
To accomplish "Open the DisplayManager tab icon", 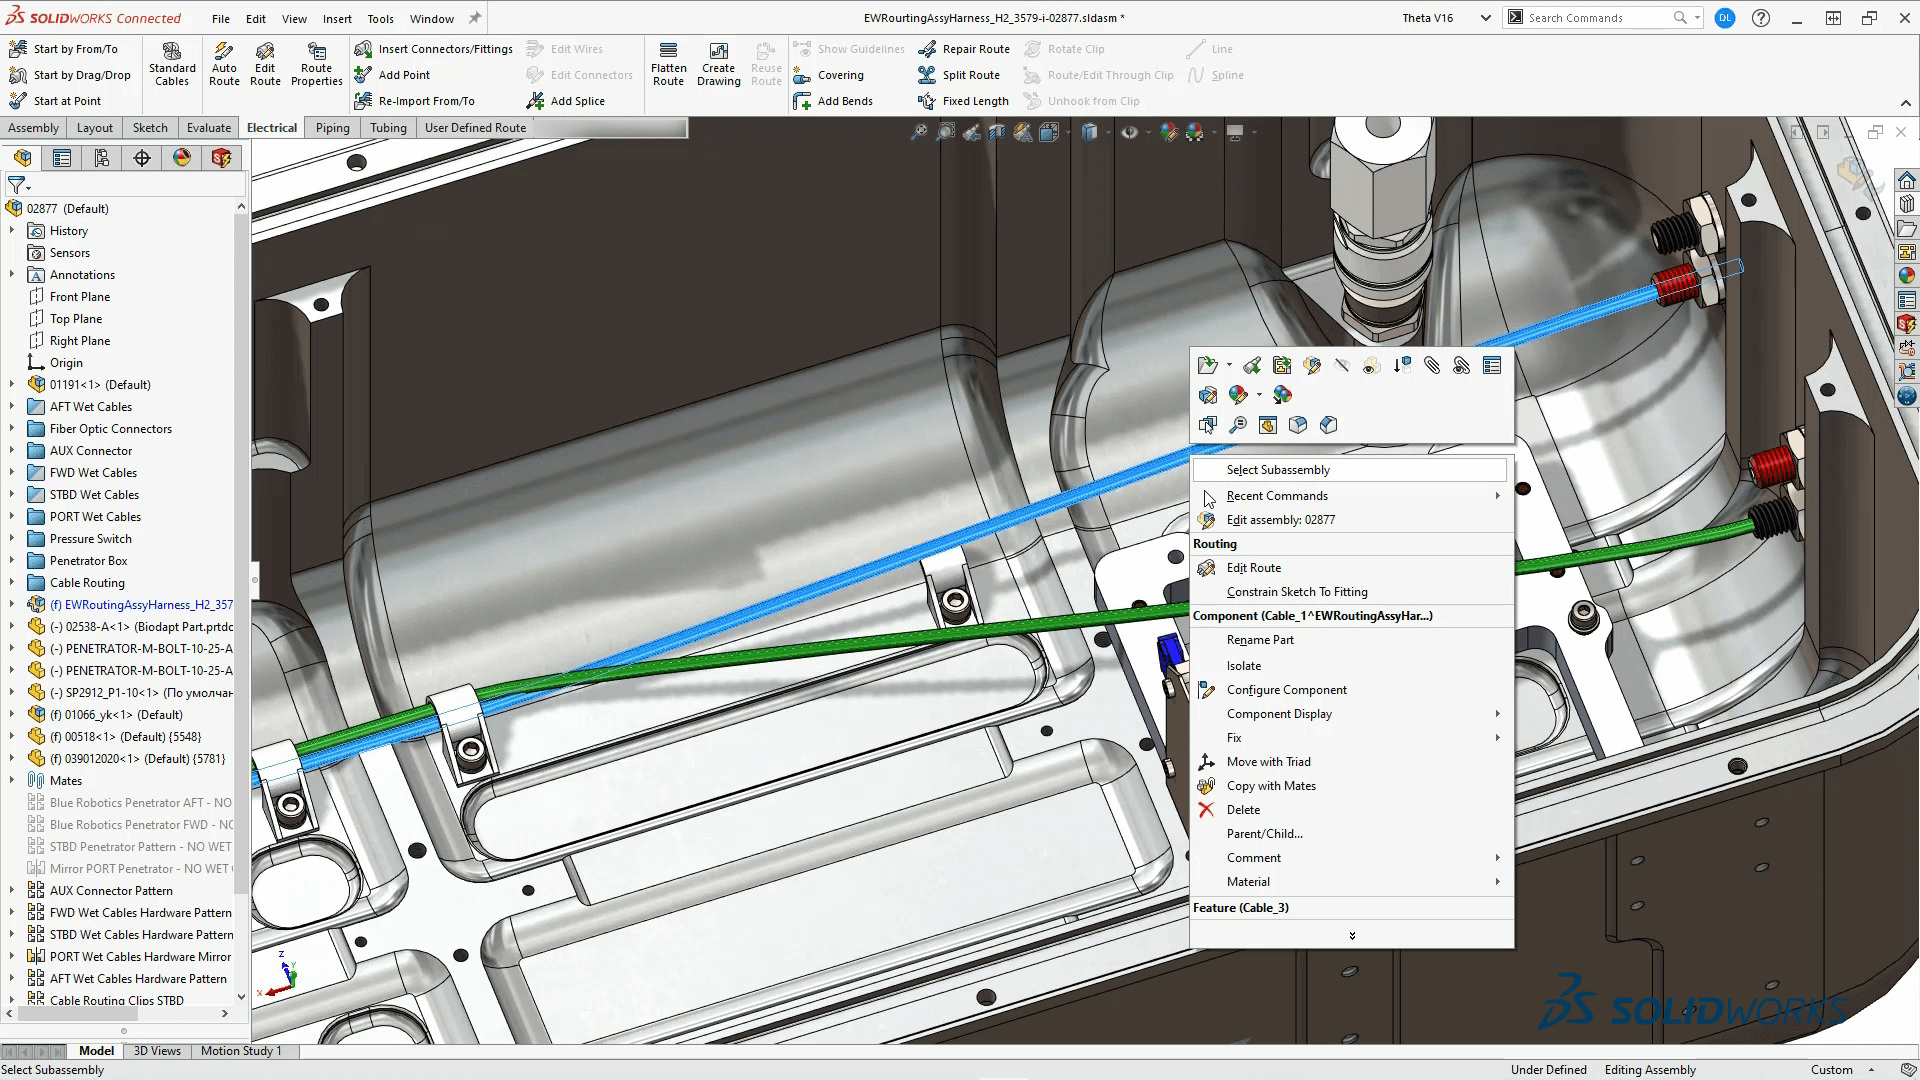I will (182, 158).
